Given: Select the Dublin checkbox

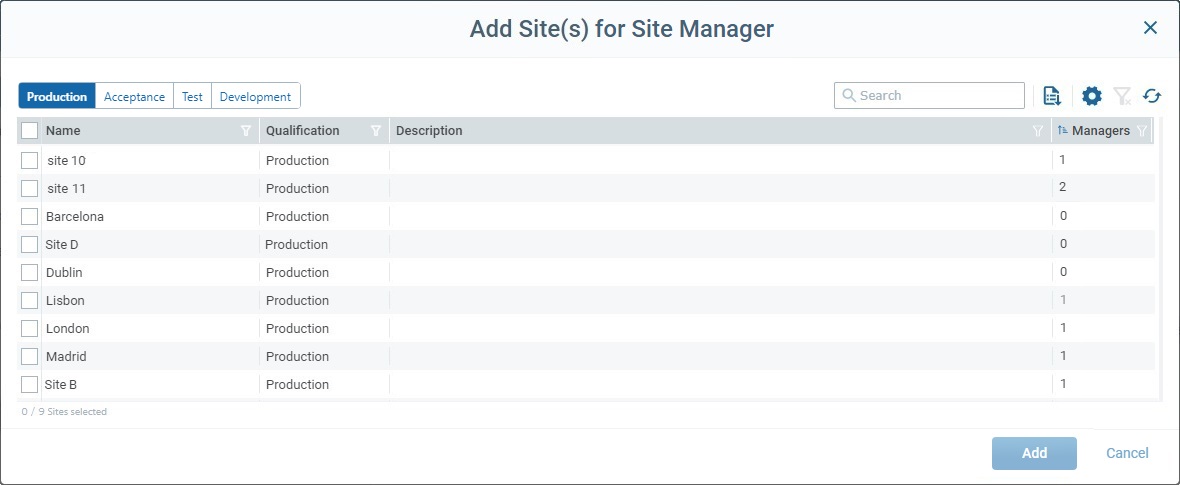Looking at the screenshot, I should [x=29, y=272].
